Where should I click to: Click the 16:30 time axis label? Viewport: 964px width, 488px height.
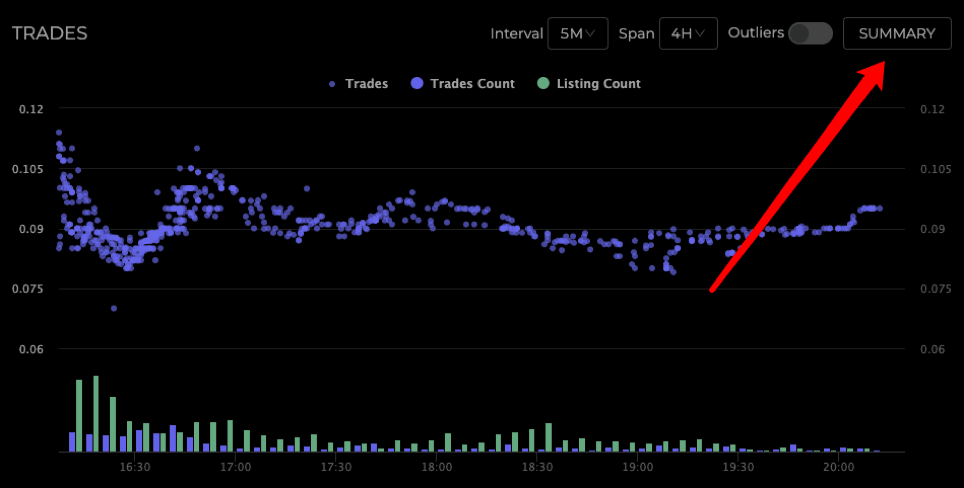[x=135, y=467]
